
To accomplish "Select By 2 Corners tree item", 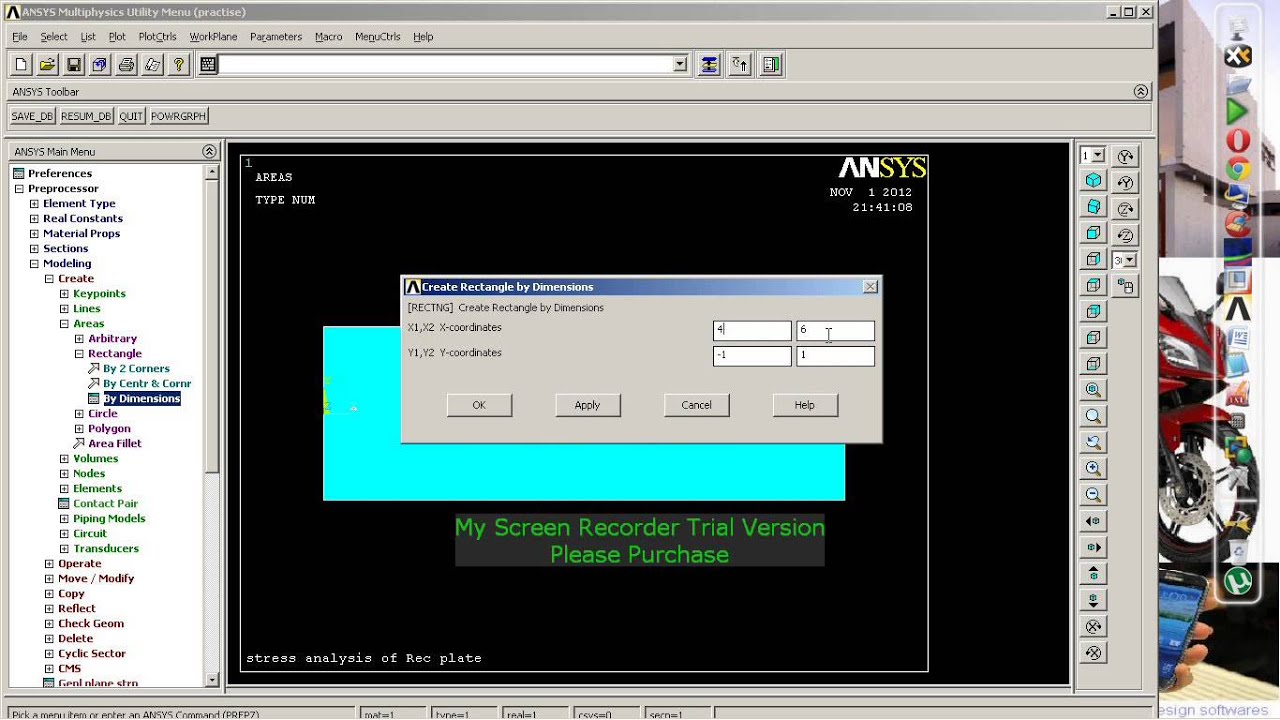I will tap(136, 368).
